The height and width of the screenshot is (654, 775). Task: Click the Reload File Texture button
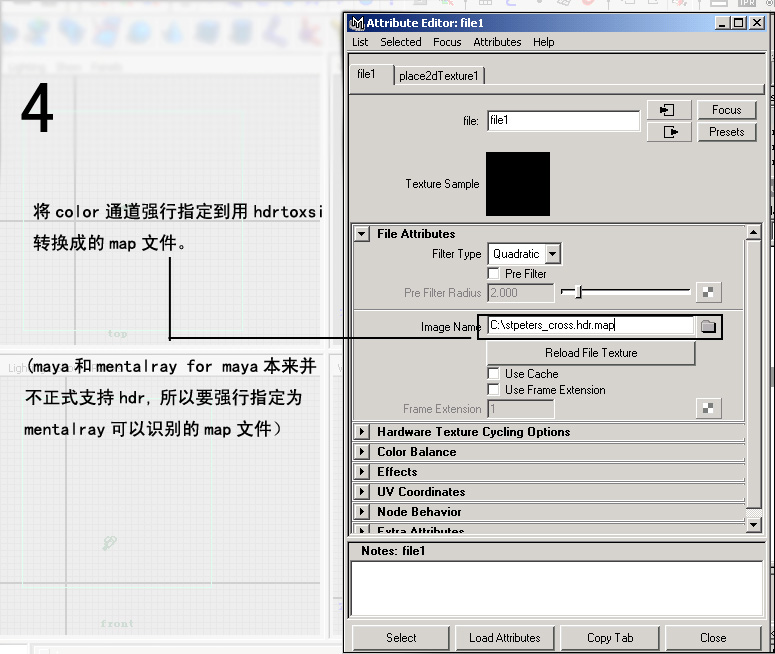click(x=591, y=353)
